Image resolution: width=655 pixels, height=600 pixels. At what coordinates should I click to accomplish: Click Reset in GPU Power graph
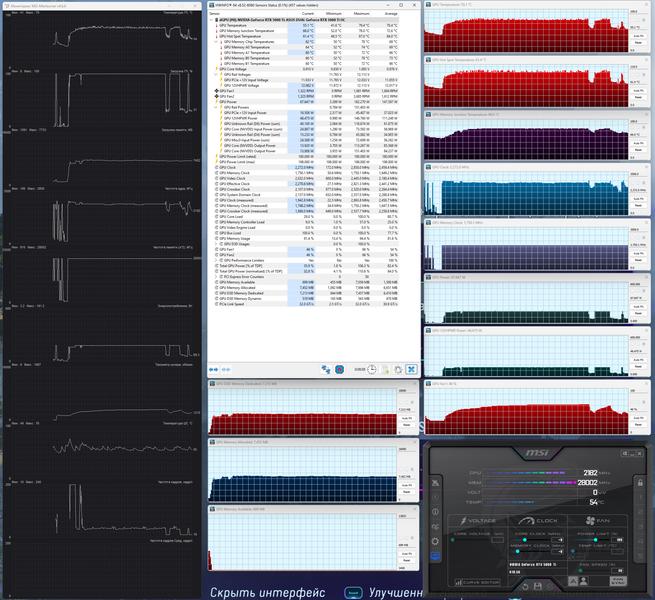coord(638,313)
